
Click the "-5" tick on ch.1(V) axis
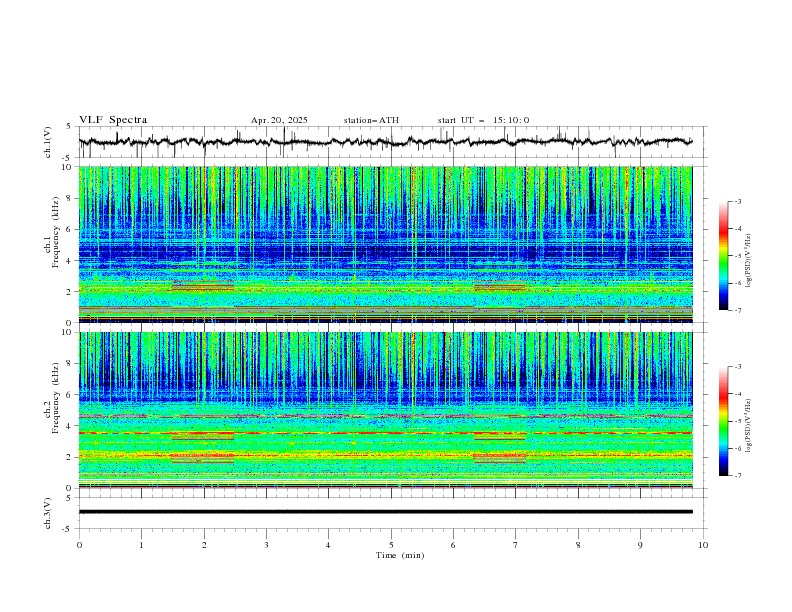(x=68, y=158)
